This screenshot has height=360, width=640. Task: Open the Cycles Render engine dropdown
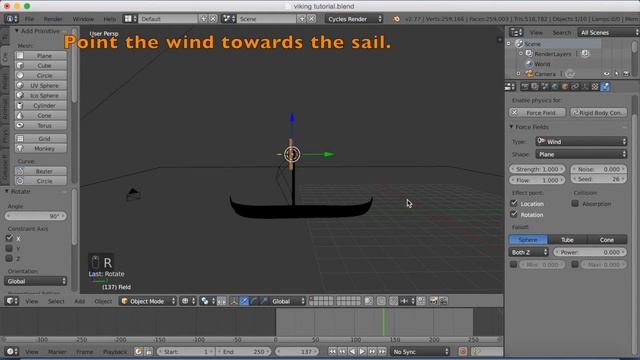[354, 19]
